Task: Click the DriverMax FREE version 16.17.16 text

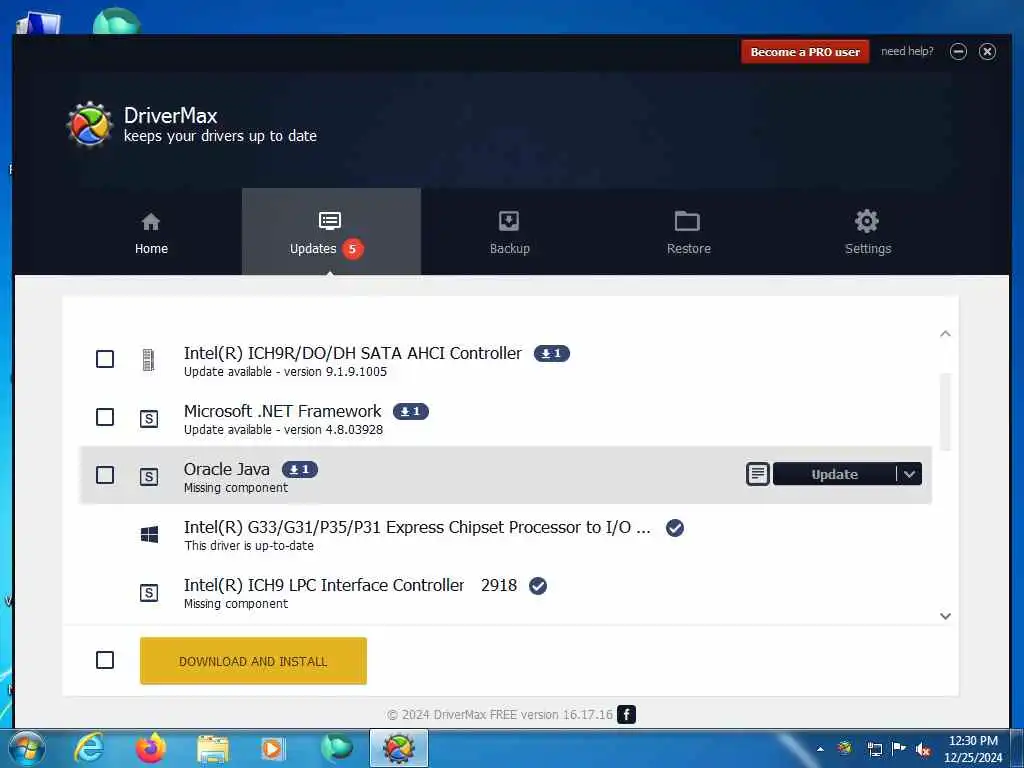Action: pos(500,714)
